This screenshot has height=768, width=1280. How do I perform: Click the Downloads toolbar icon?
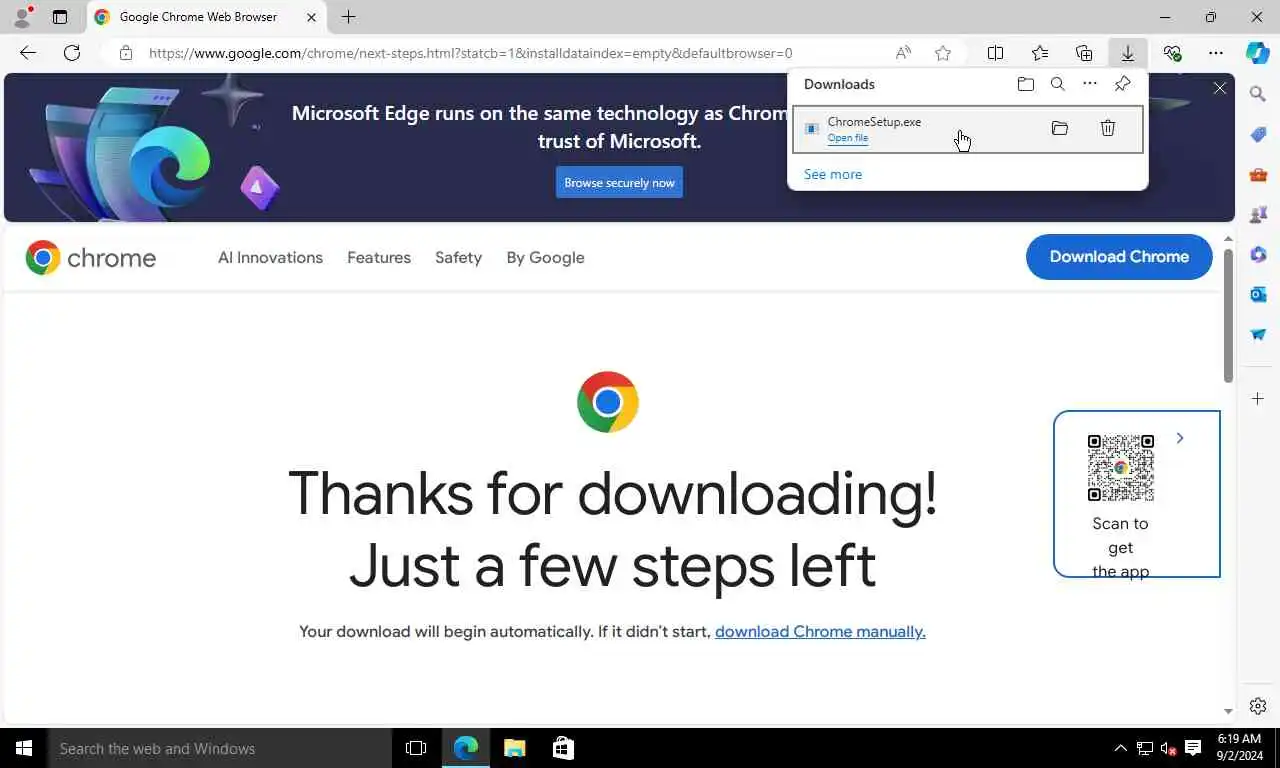point(1127,53)
